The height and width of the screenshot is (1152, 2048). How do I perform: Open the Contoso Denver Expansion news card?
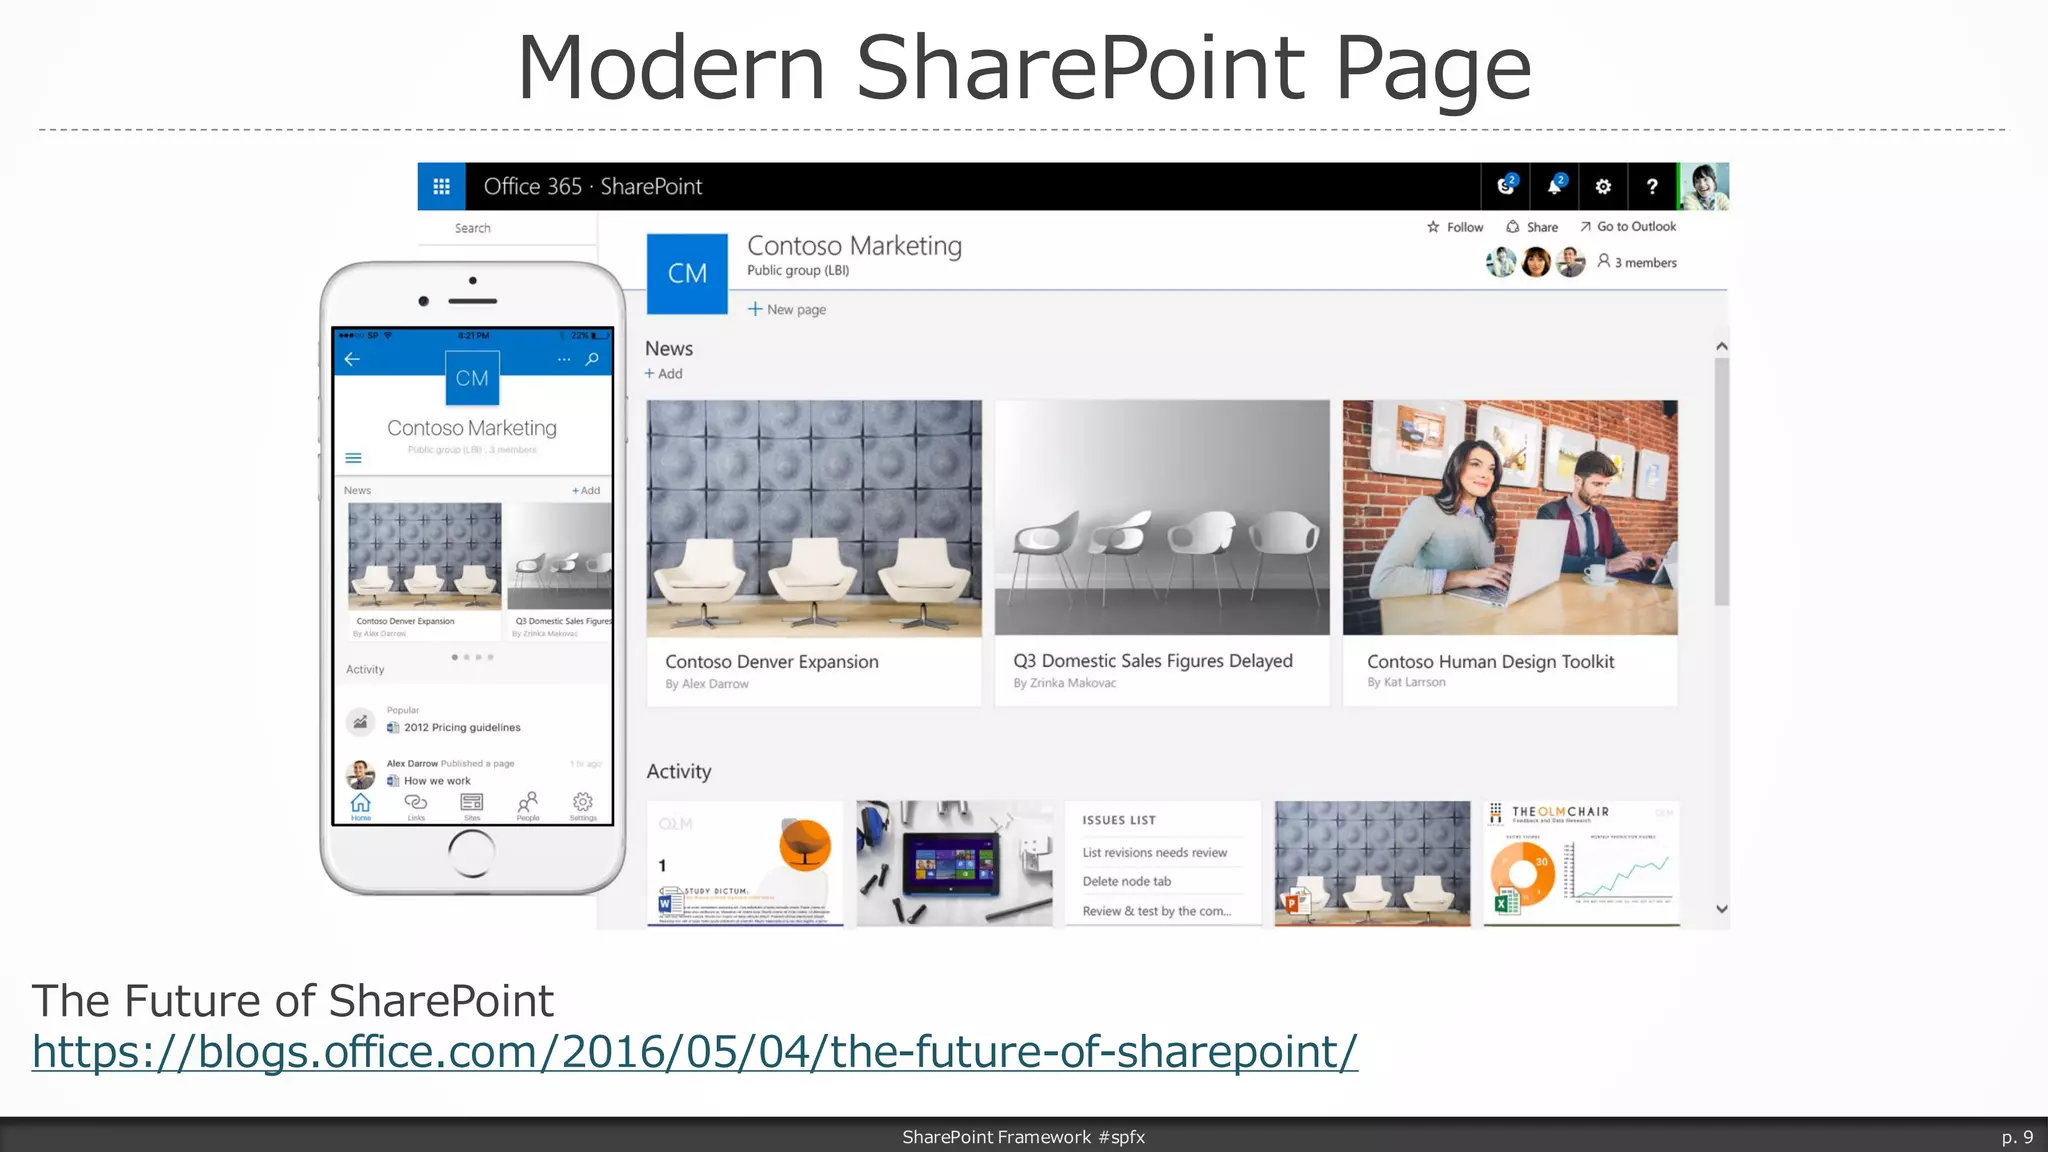814,553
